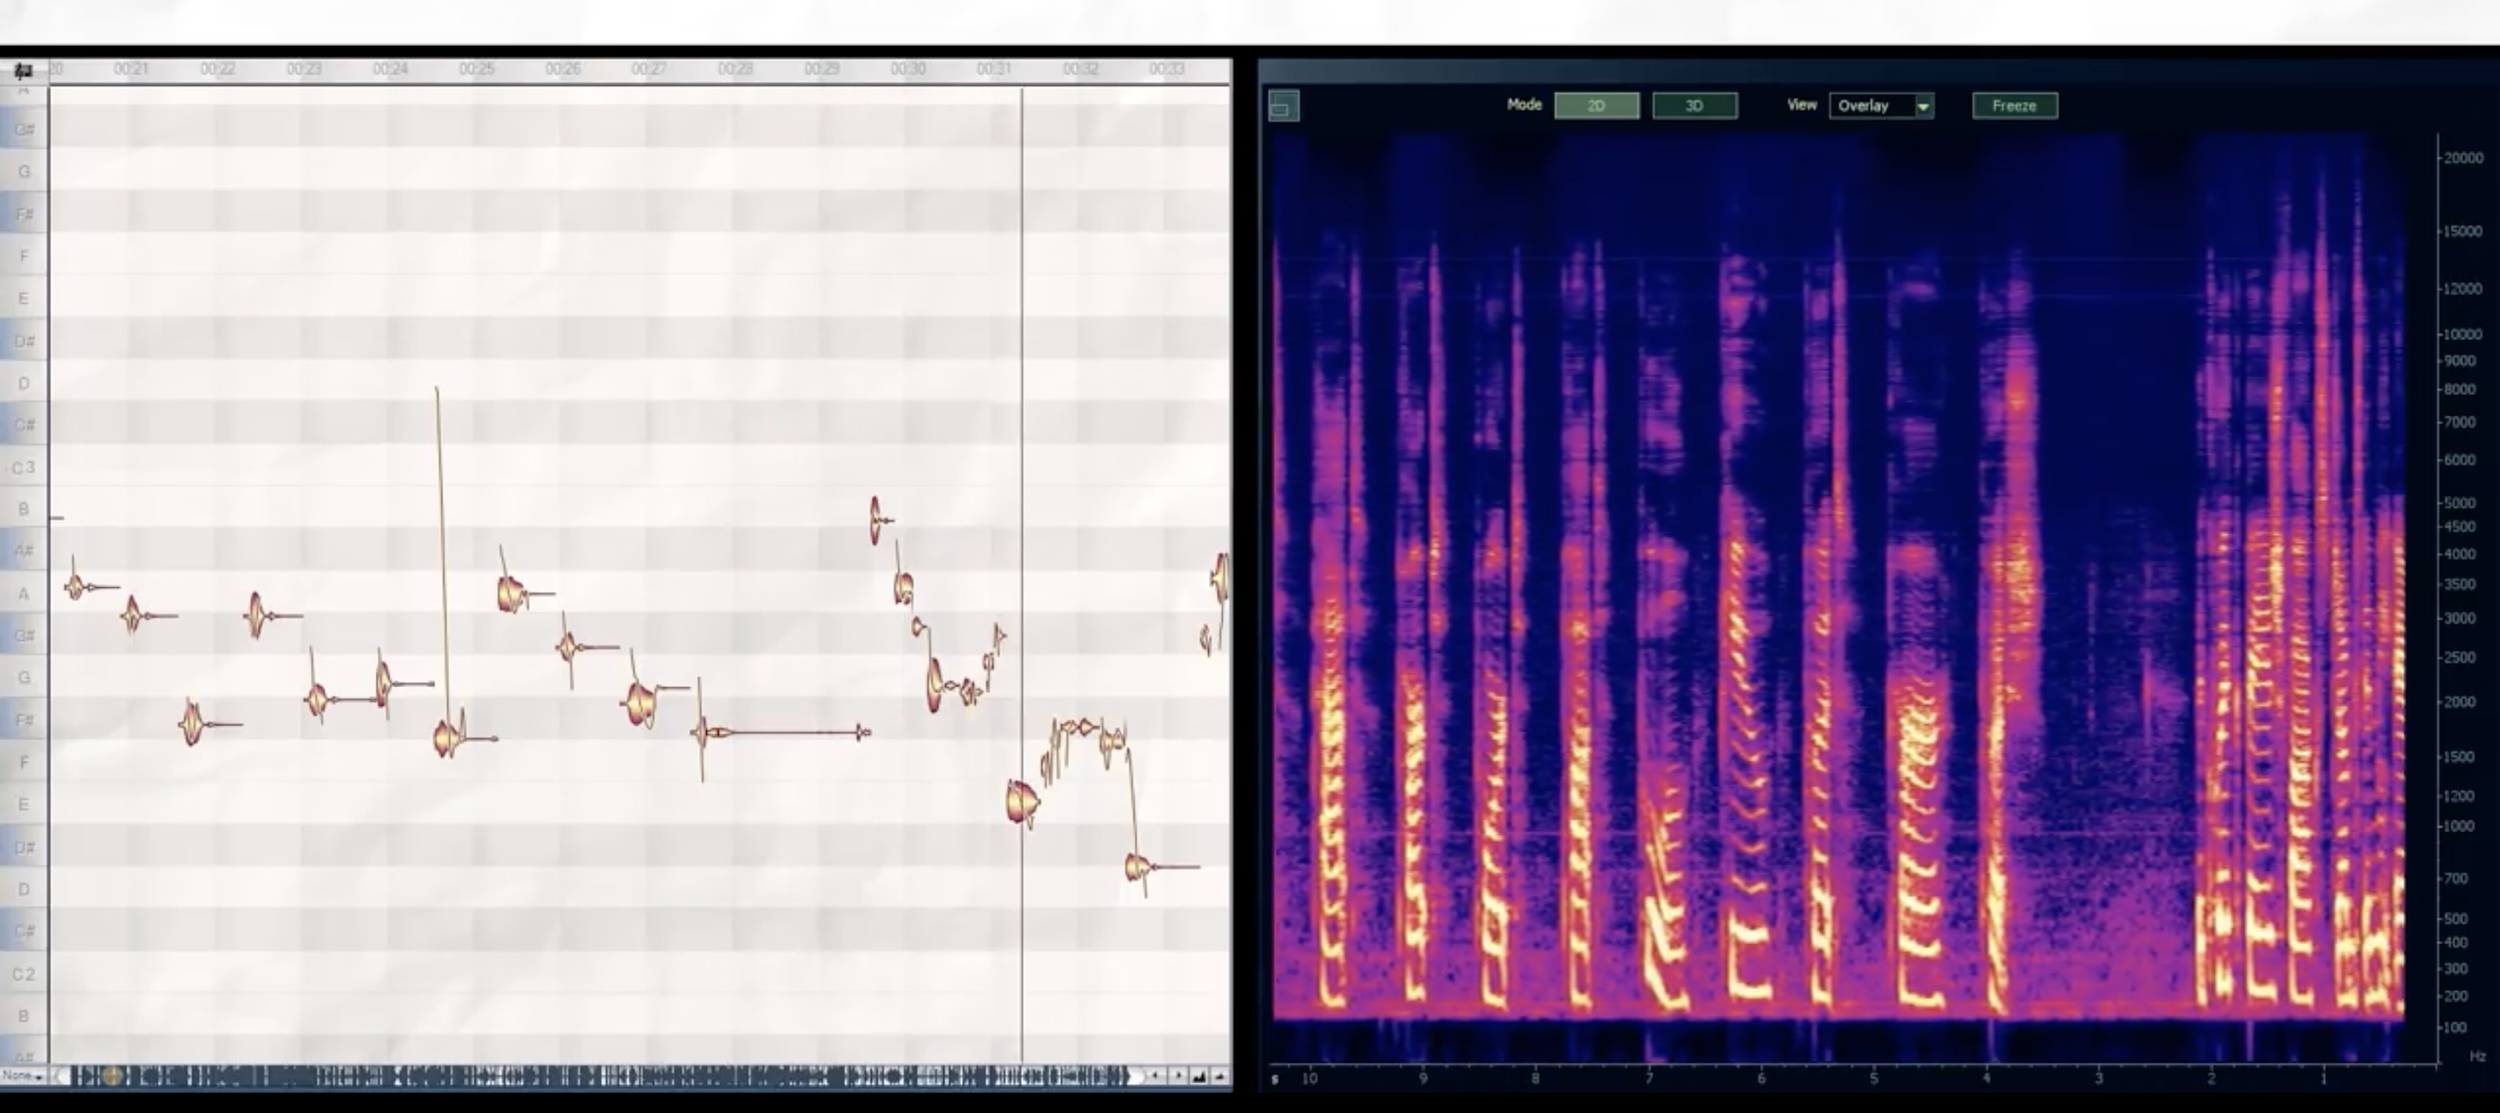The width and height of the screenshot is (2500, 1113).
Task: Click the 4 second mark on spectrogram axis
Action: coord(1987,1079)
